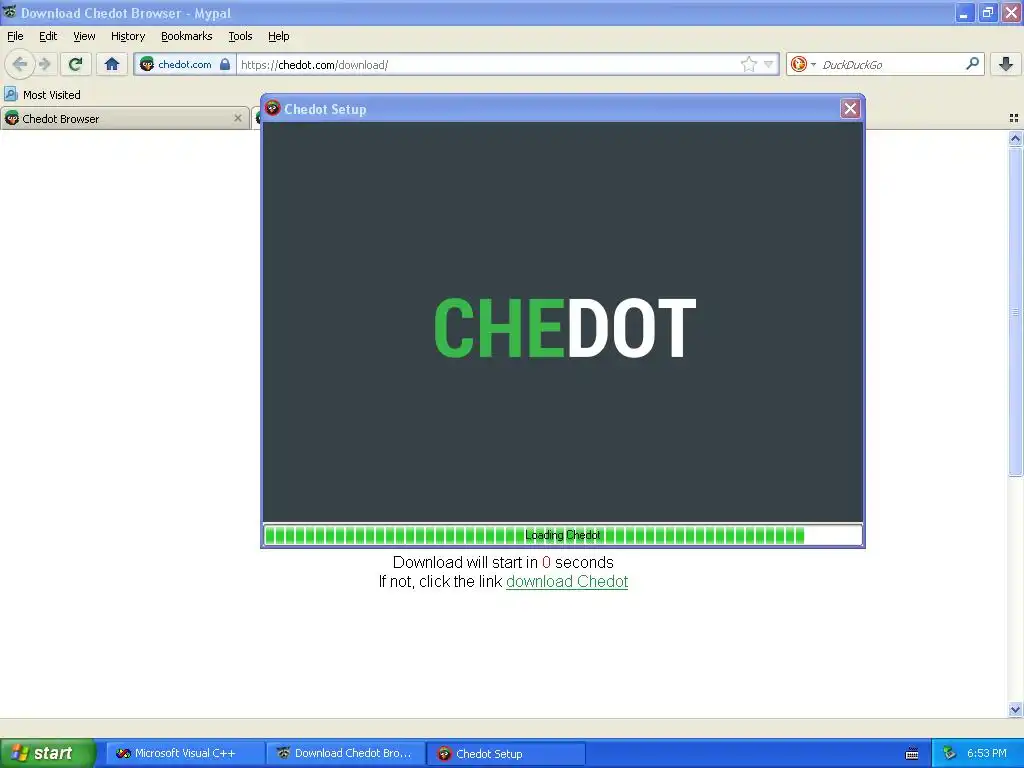Open the tab groups grid icon

1014,118
